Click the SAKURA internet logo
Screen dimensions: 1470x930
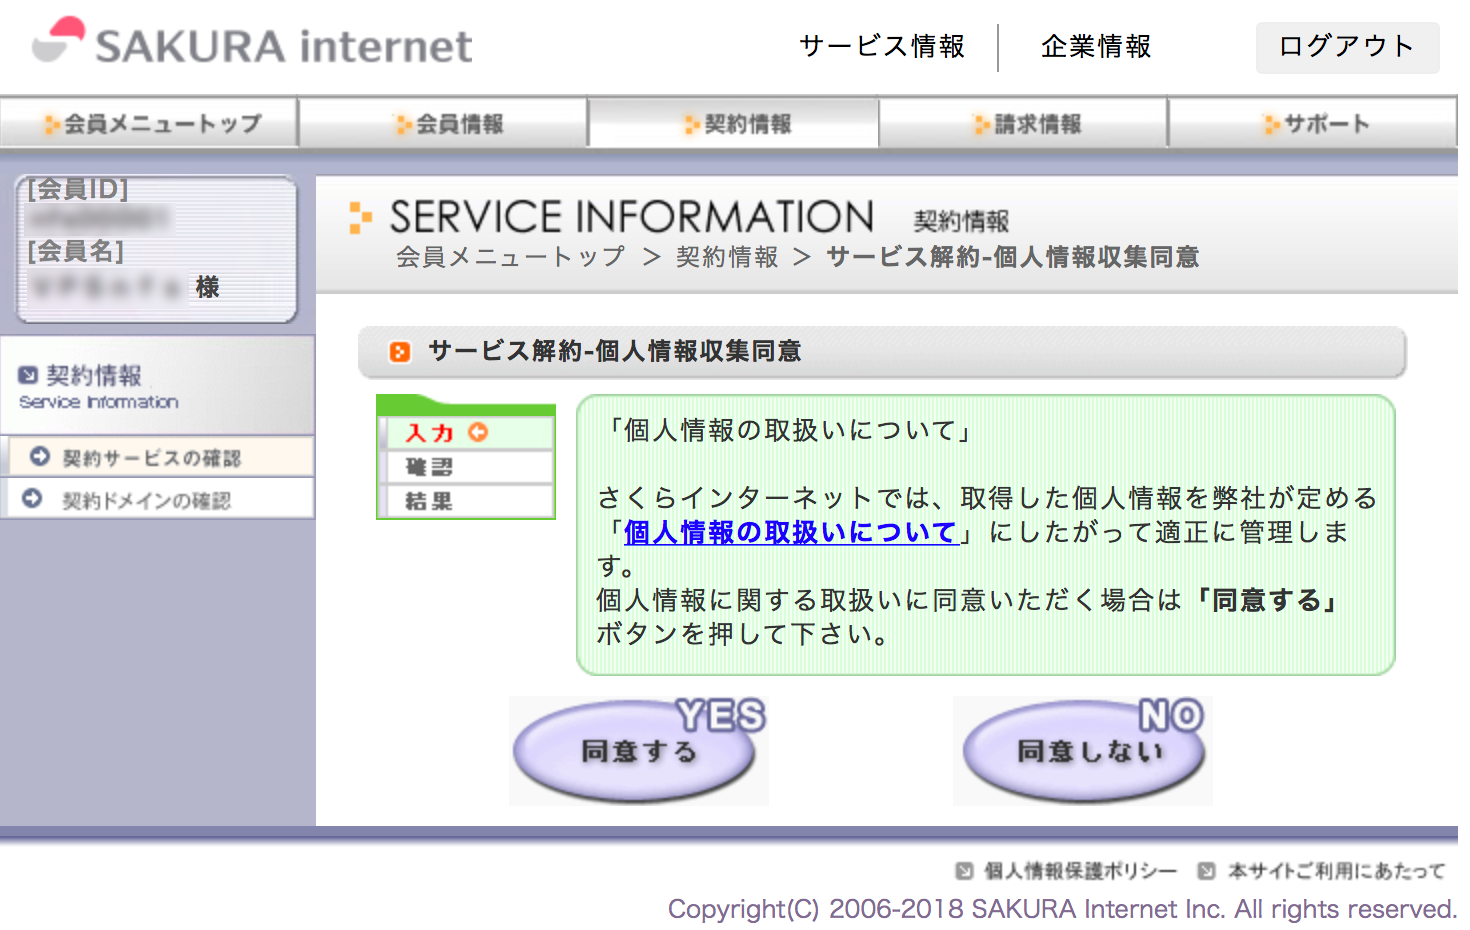click(x=252, y=43)
